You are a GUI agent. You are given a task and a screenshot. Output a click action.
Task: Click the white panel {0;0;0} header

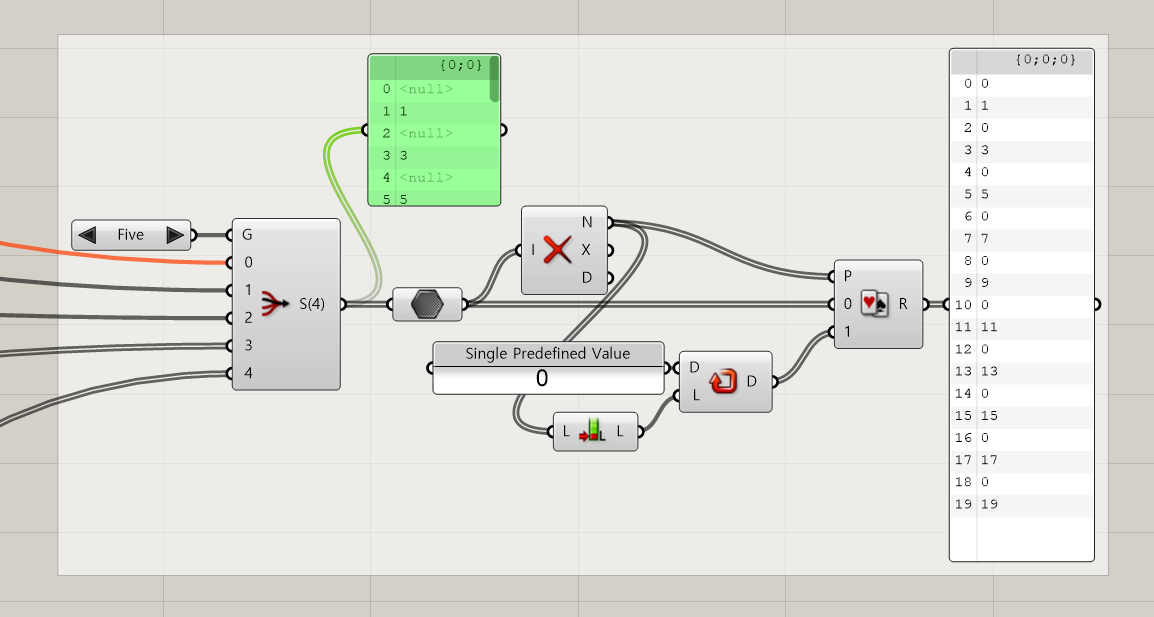click(x=1022, y=60)
